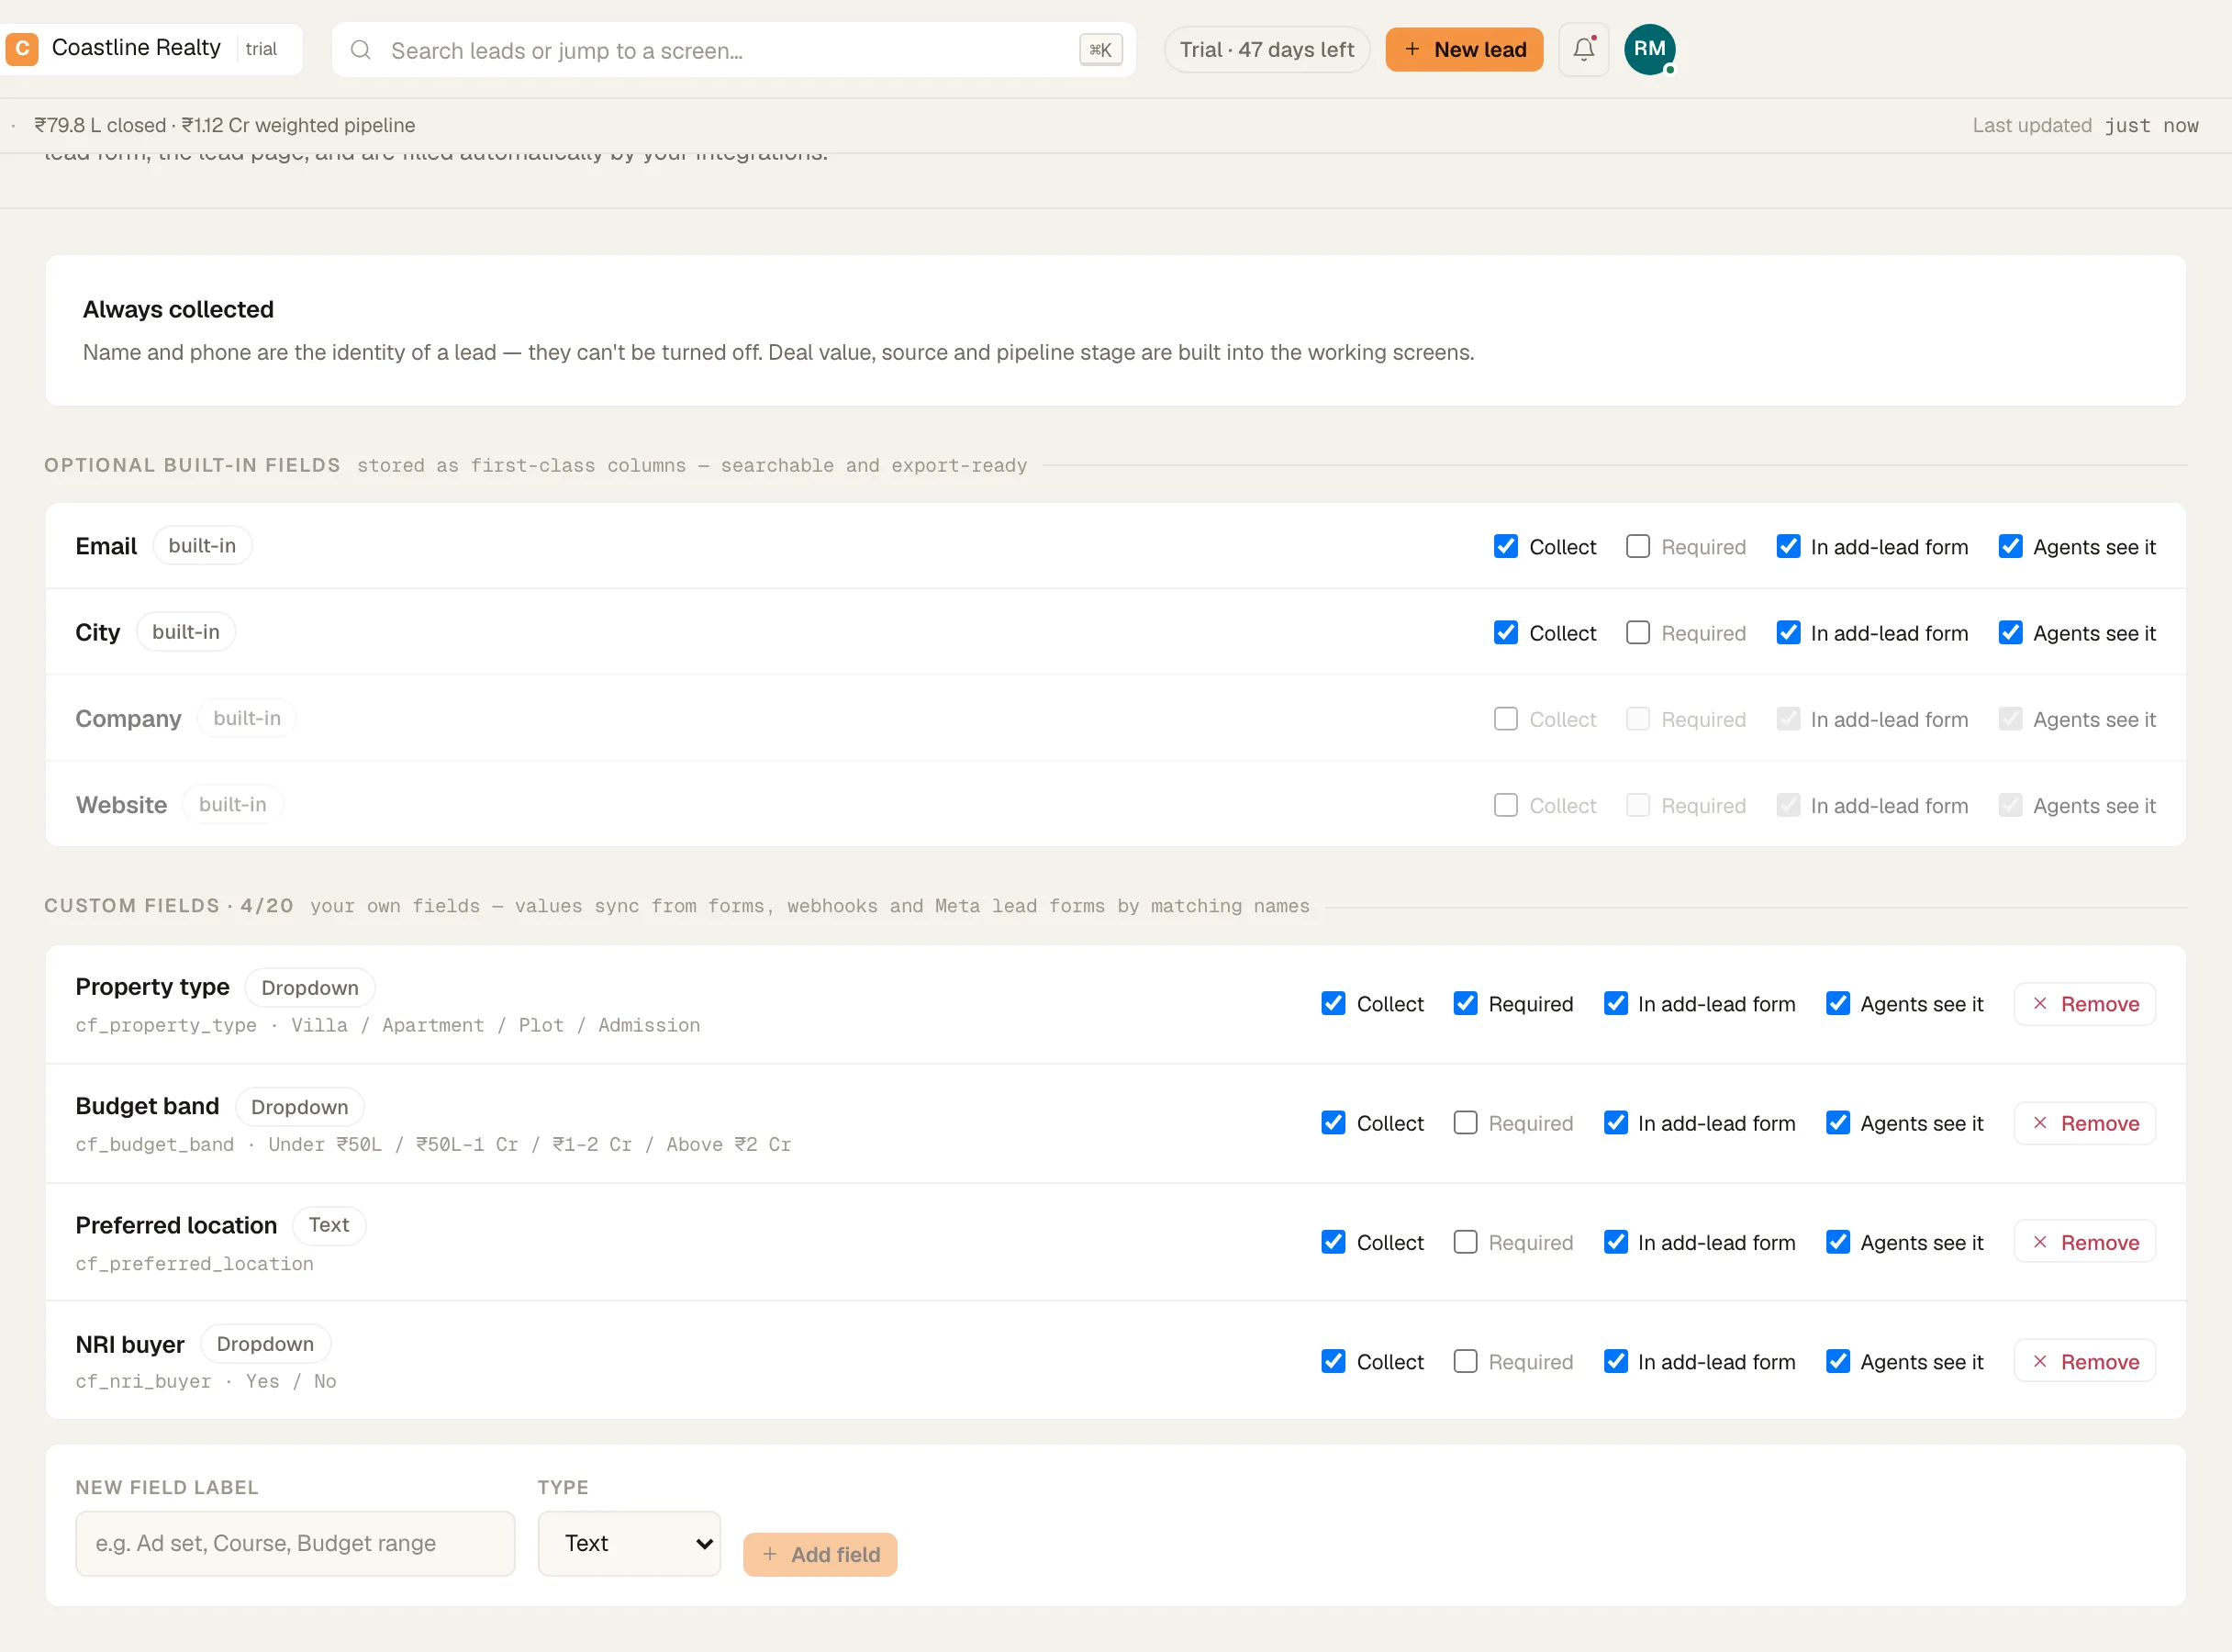Mark NRI buyer as Required

pyautogui.click(x=1465, y=1361)
